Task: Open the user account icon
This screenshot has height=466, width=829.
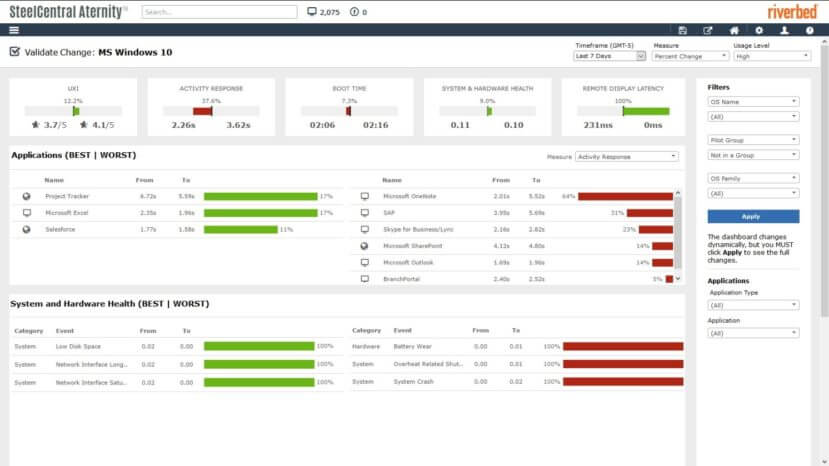Action: [785, 31]
